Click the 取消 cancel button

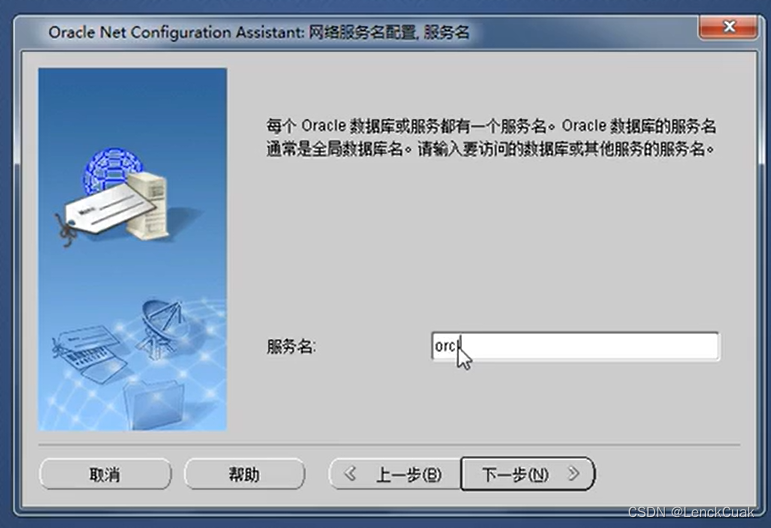(x=105, y=474)
